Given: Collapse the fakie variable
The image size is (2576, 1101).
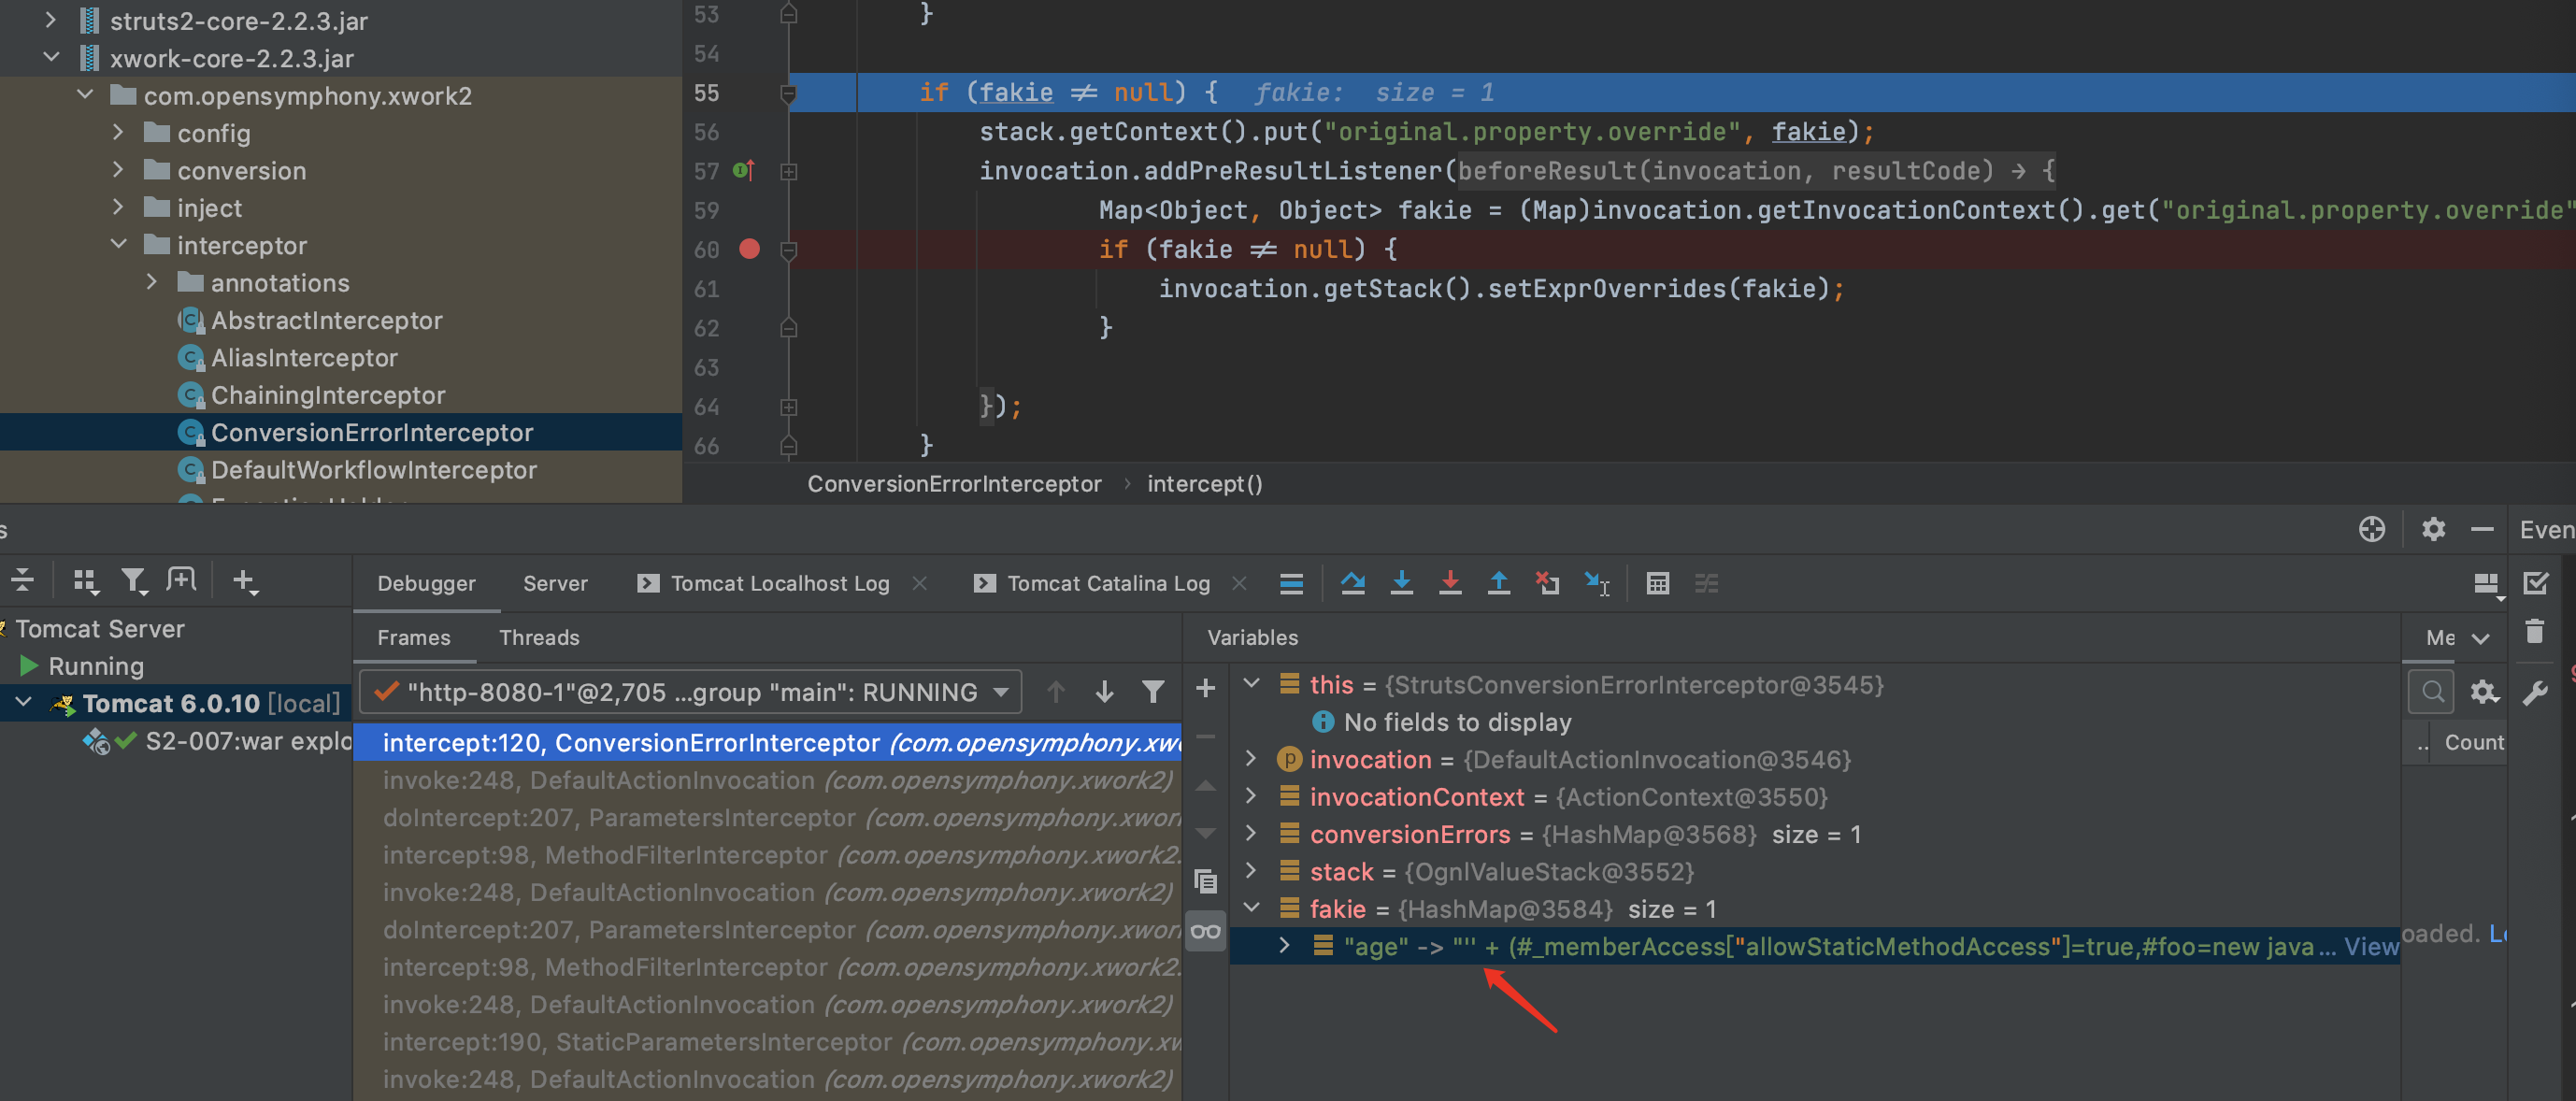Looking at the screenshot, I should [x=1250, y=908].
